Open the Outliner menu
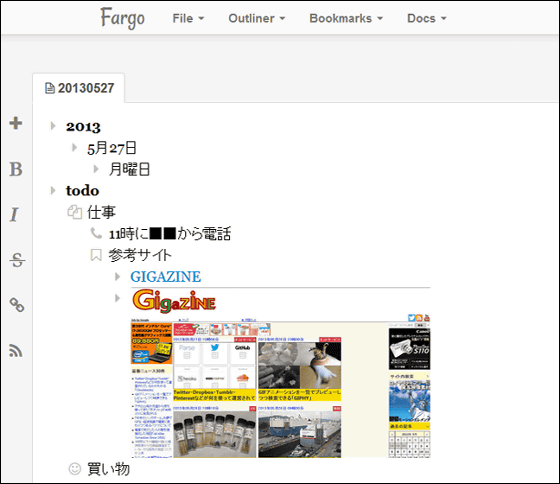This screenshot has height=484, width=560. pyautogui.click(x=257, y=18)
